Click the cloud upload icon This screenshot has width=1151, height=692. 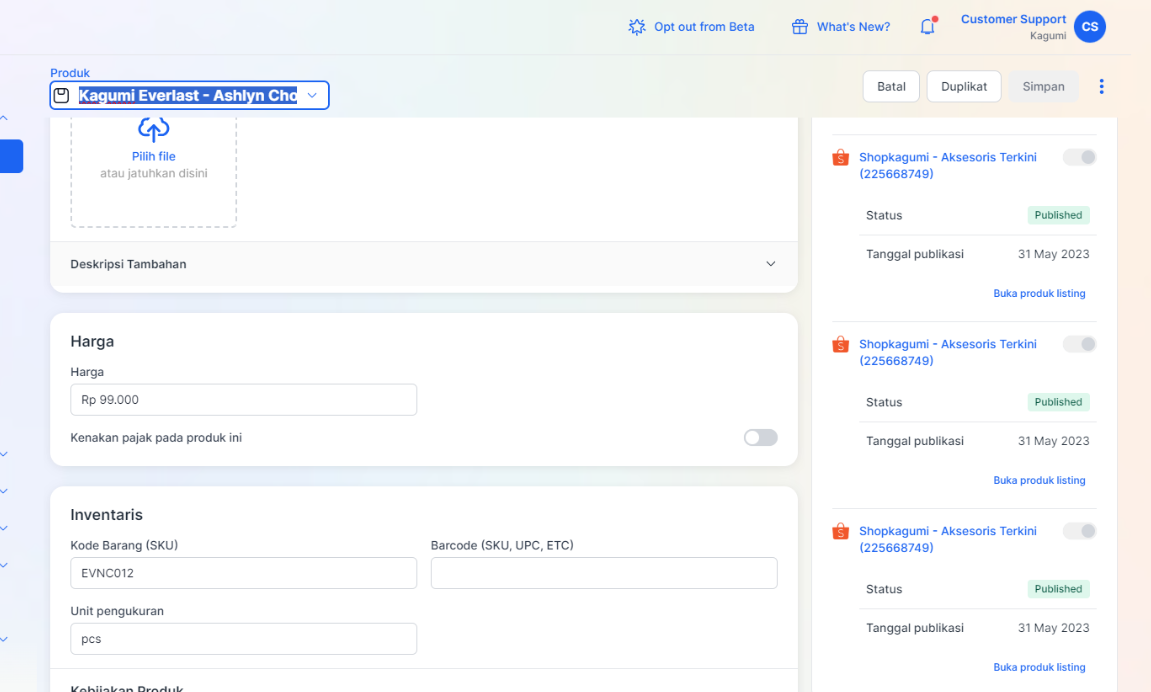[x=153, y=129]
